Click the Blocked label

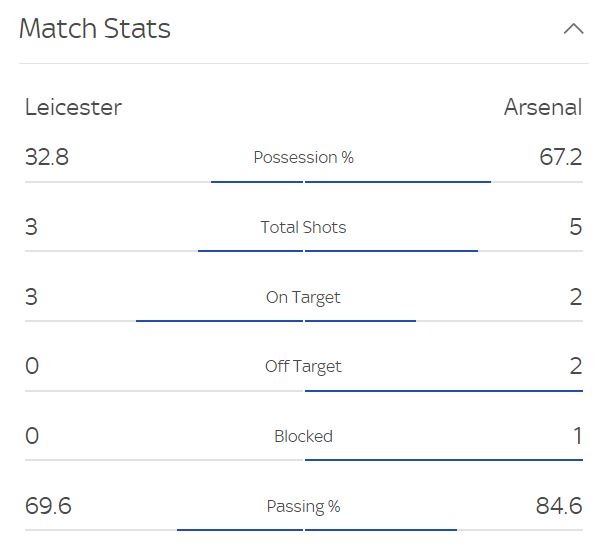(304, 436)
